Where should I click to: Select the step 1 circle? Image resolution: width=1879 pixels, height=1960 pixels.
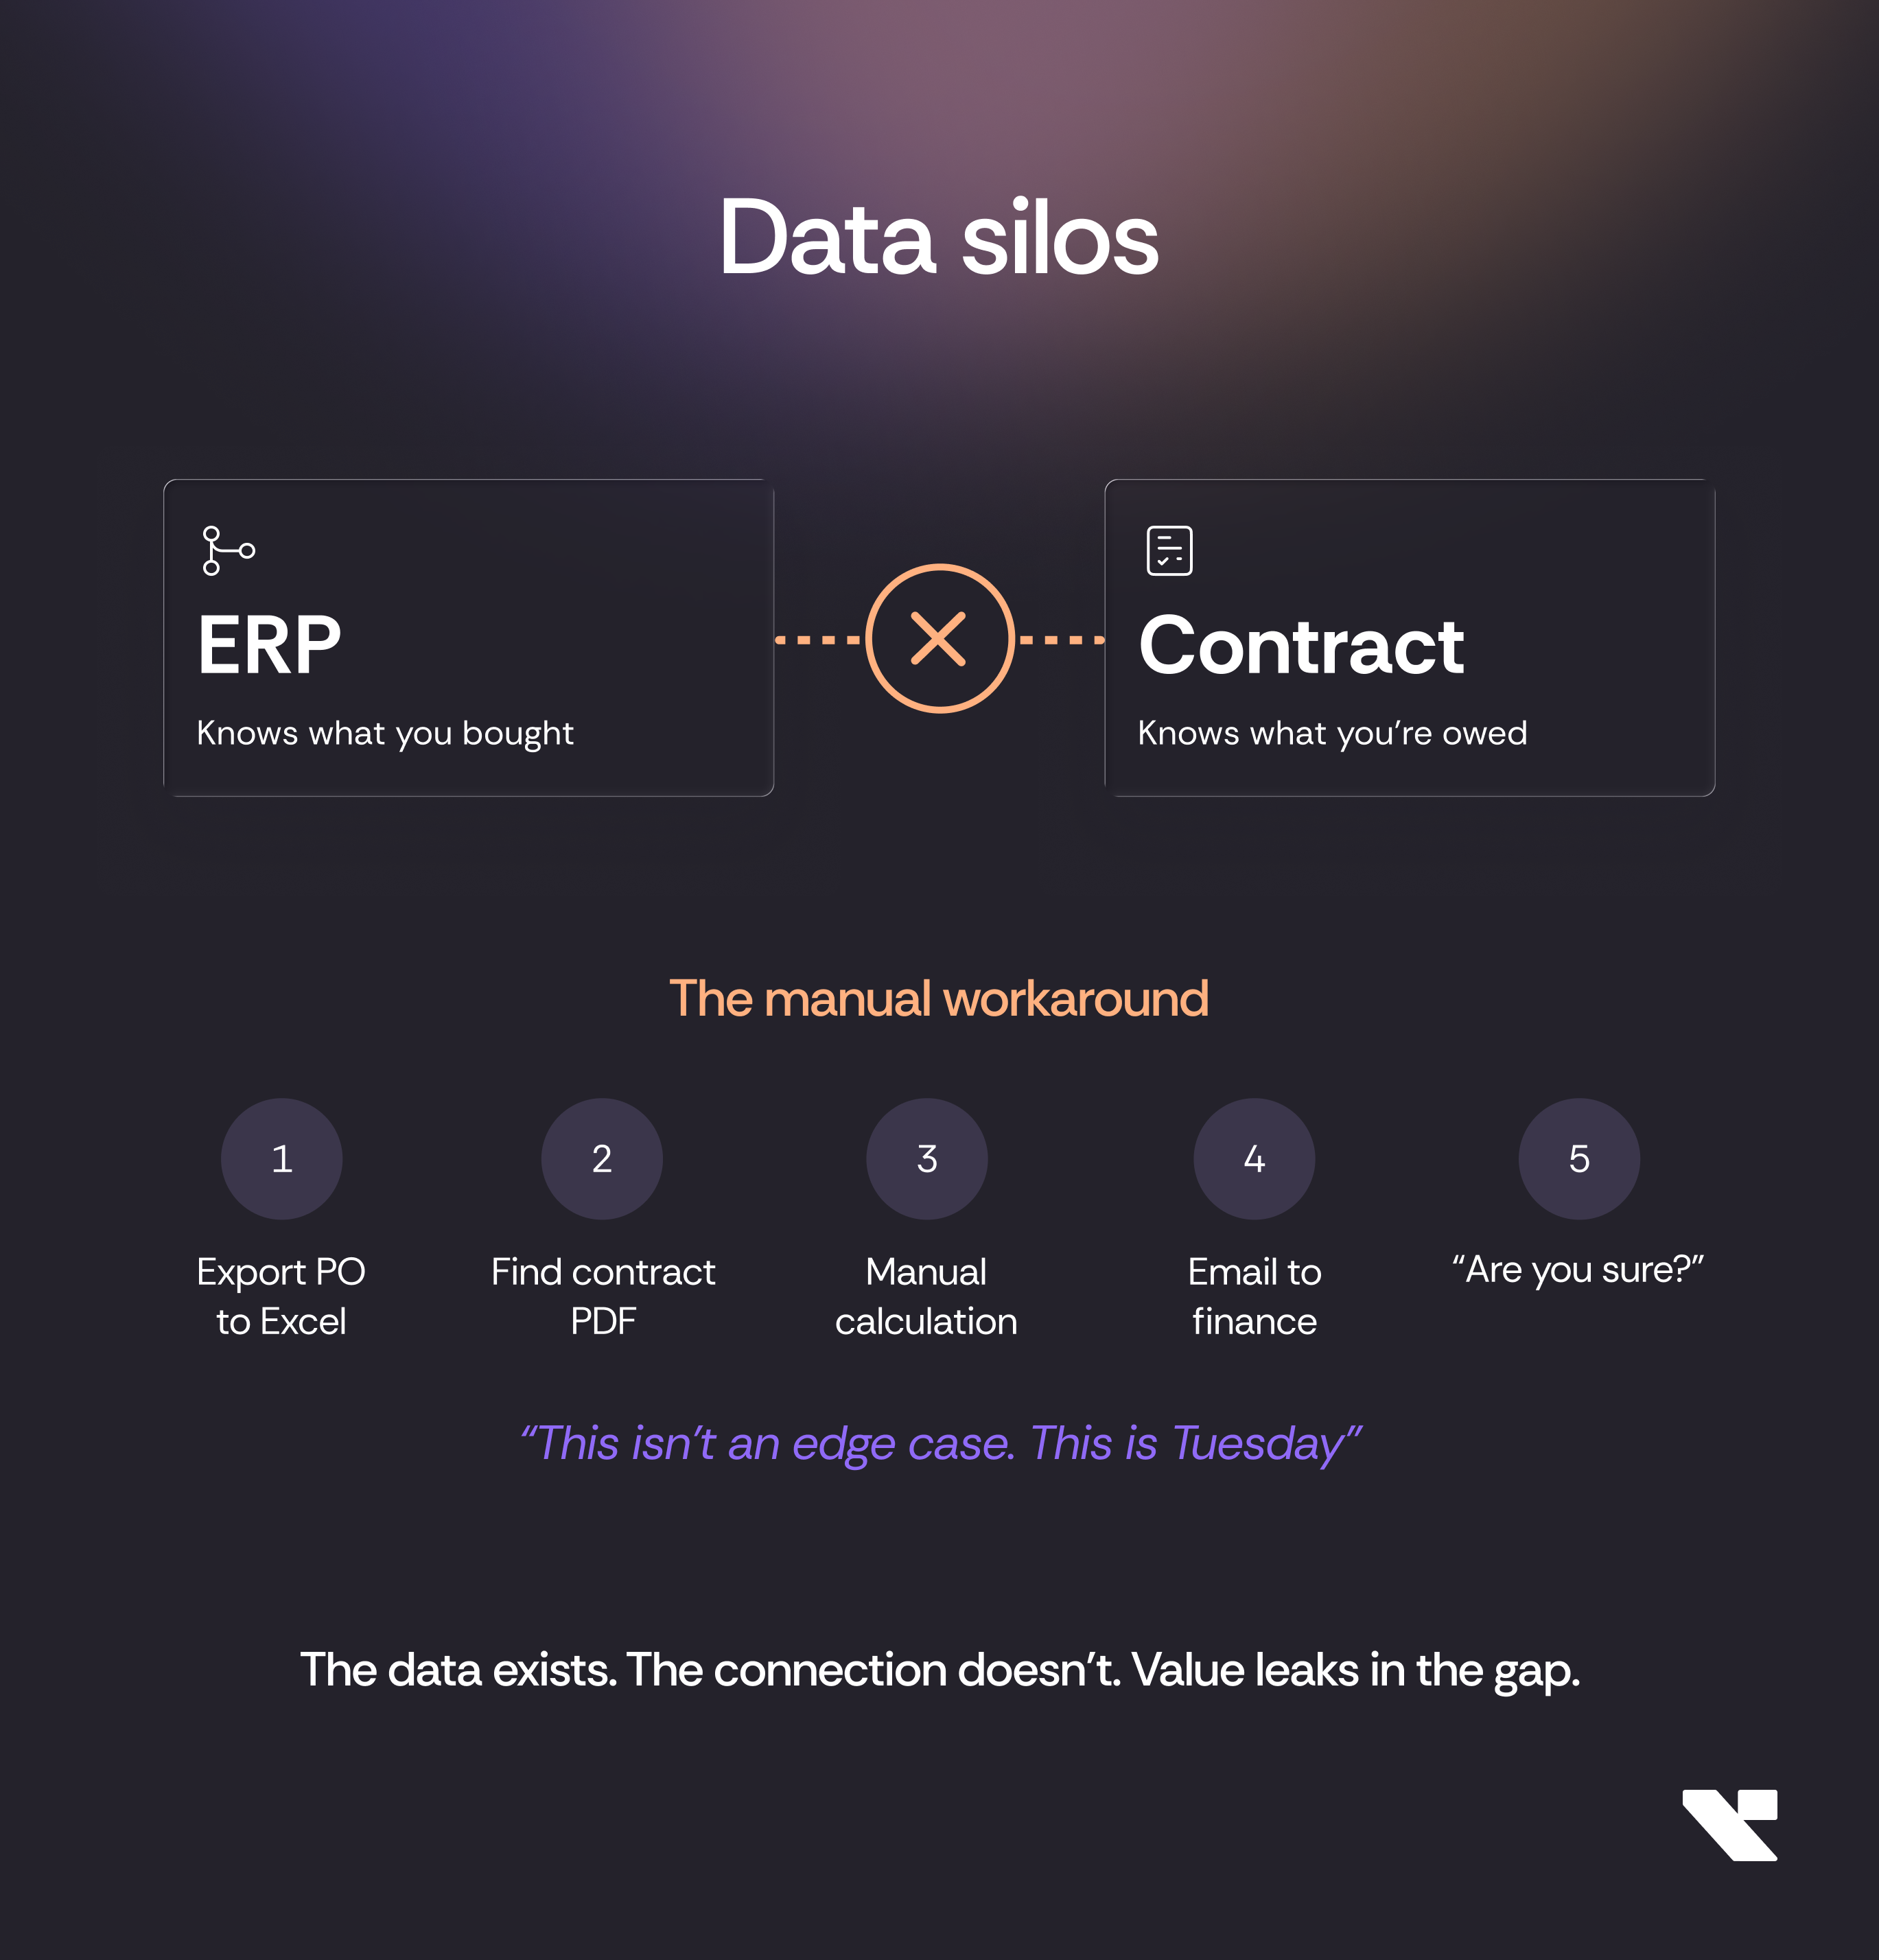(282, 1159)
